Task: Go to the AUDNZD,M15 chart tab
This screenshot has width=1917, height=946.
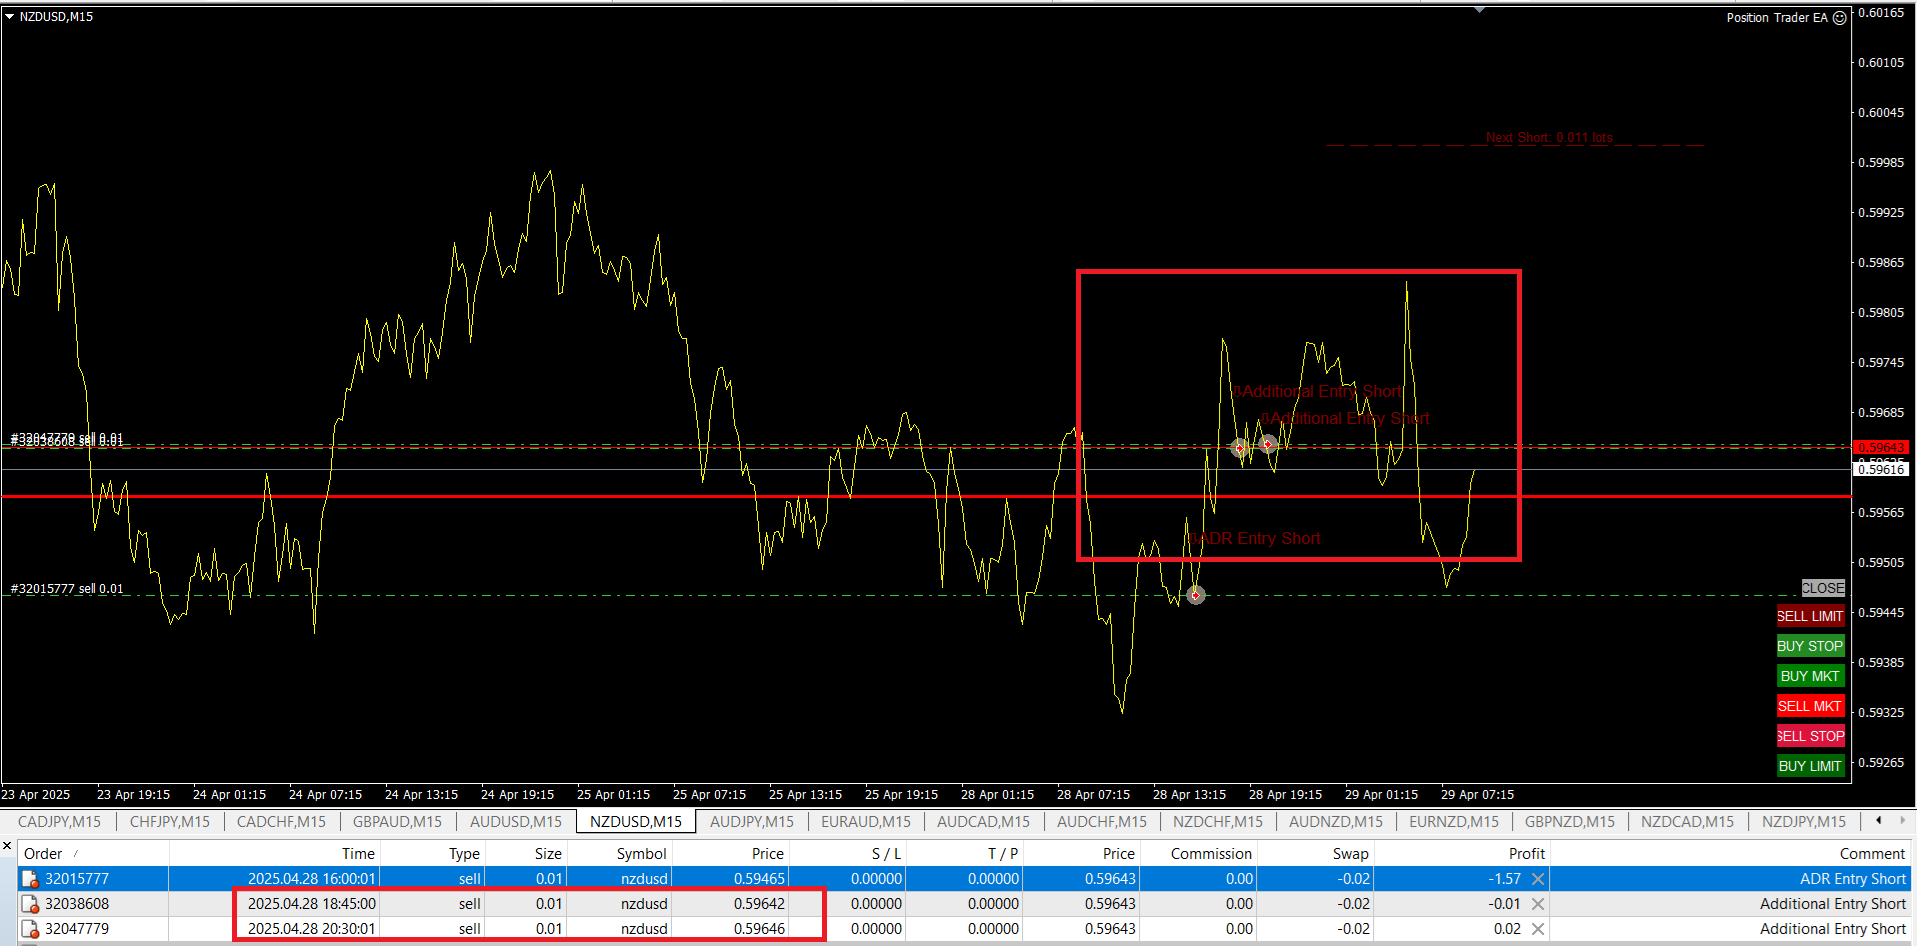Action: click(1336, 821)
